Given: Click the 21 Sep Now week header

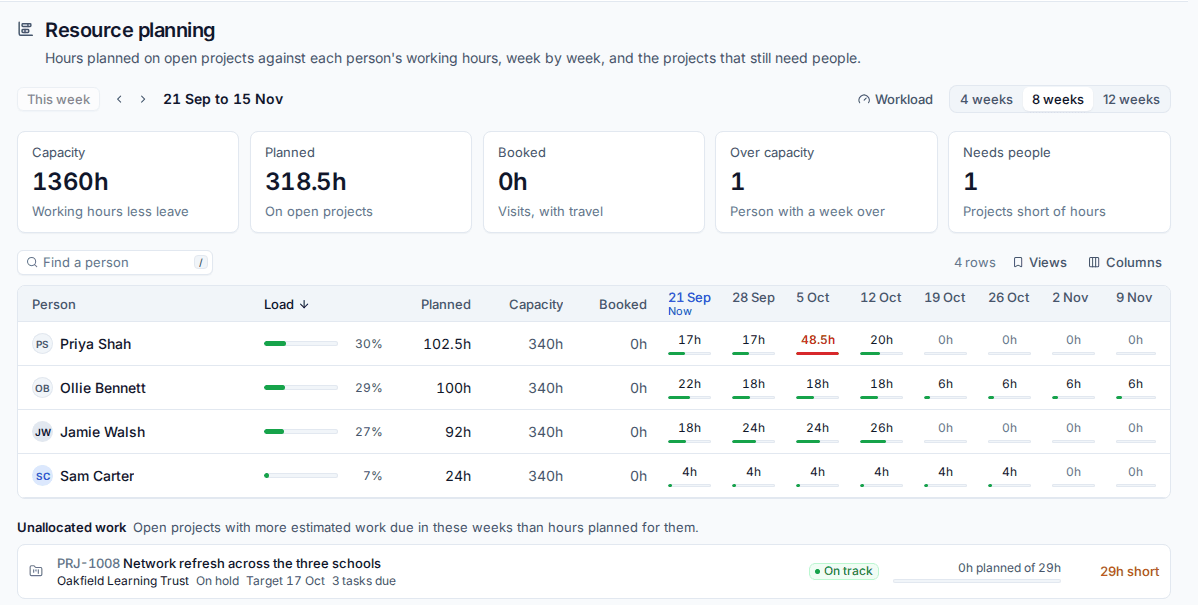Looking at the screenshot, I should 689,303.
